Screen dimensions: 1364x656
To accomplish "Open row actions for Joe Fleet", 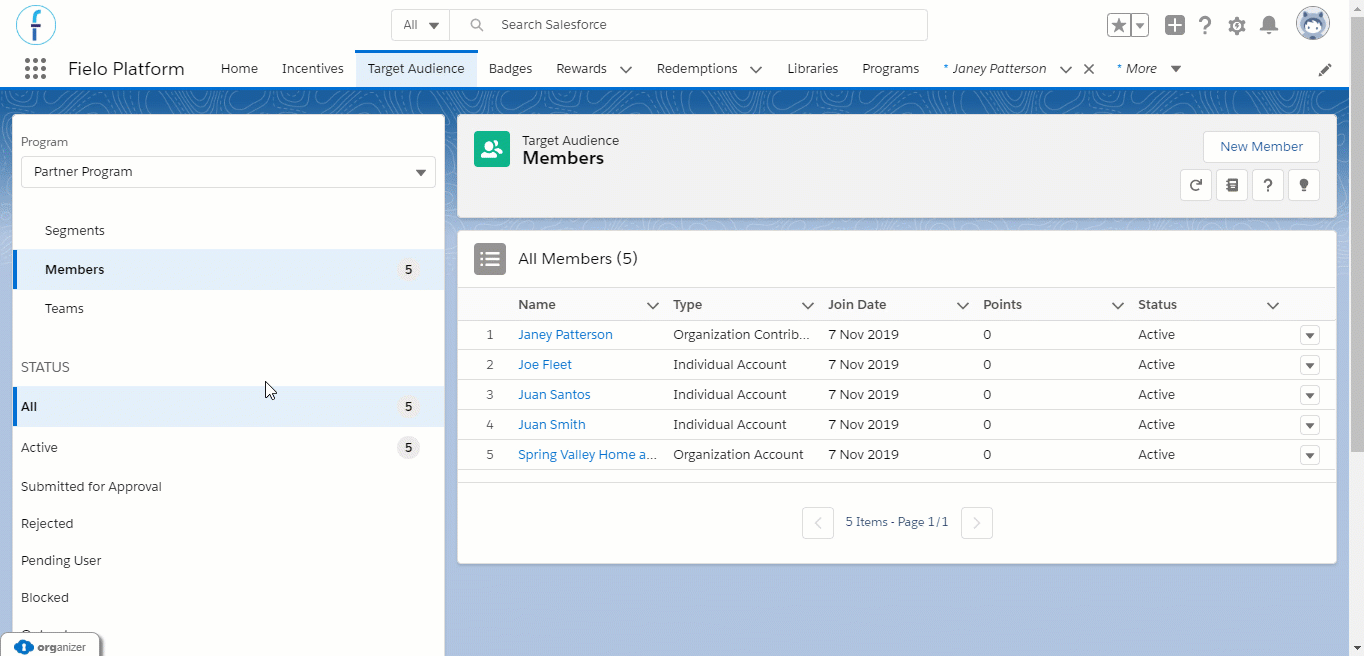I will 1310,366.
